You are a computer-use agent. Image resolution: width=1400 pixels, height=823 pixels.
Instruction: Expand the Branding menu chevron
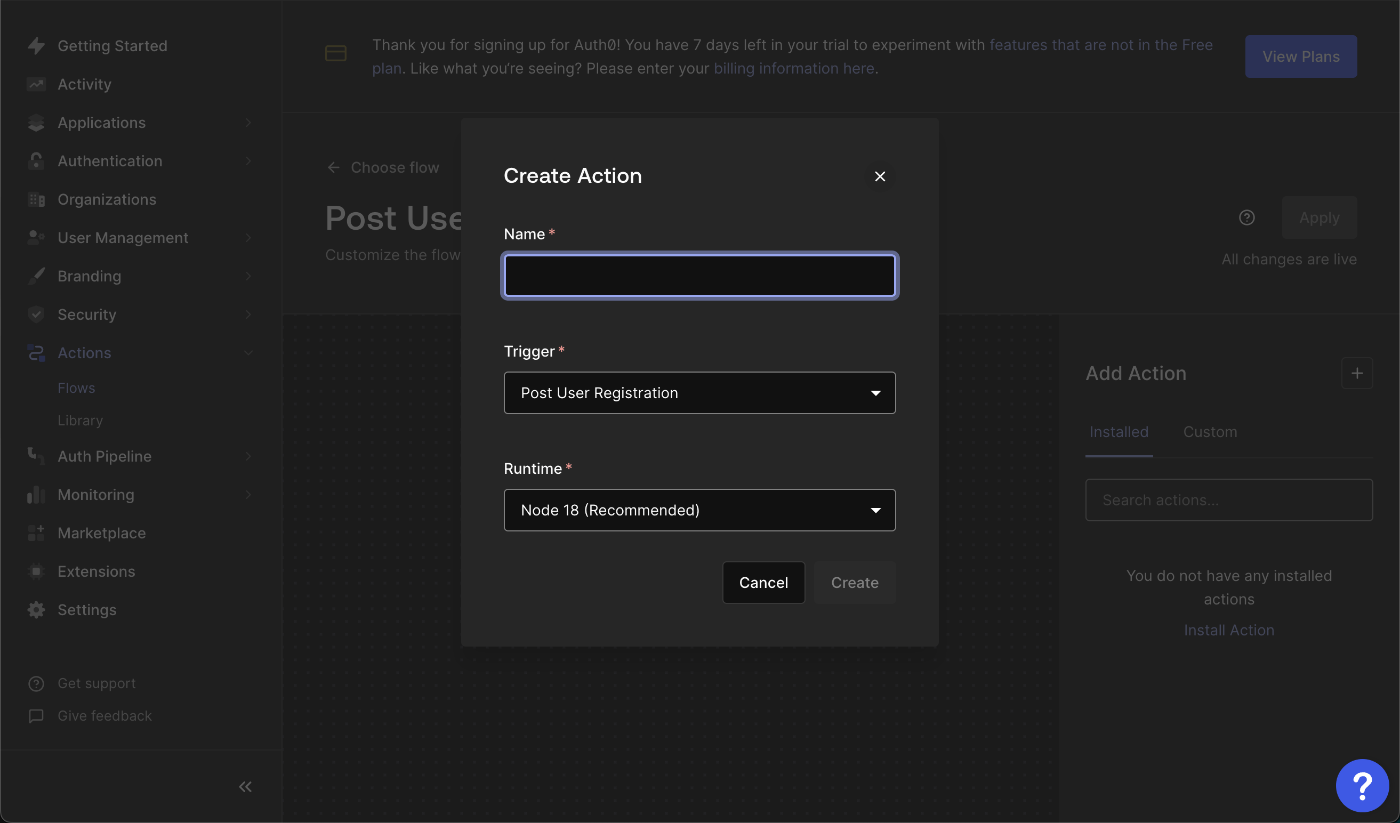tap(248, 276)
